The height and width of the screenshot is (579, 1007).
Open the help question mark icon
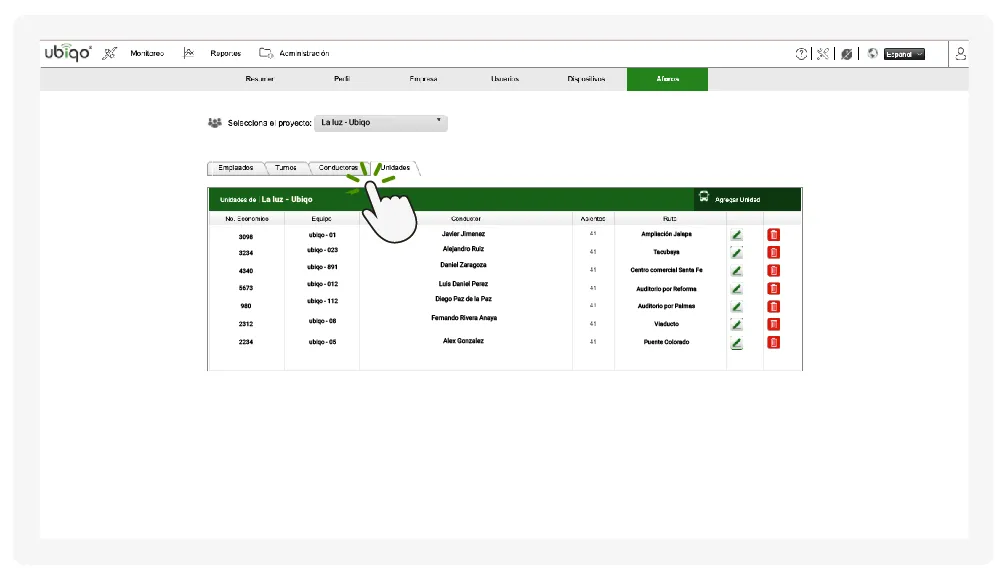coord(801,54)
